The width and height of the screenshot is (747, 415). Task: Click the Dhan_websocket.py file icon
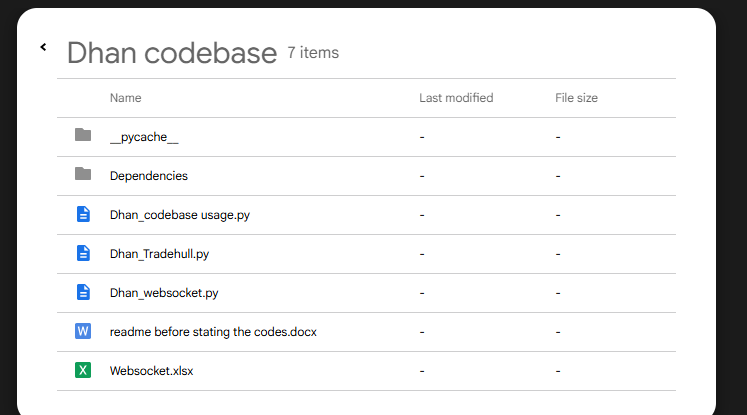(x=83, y=292)
